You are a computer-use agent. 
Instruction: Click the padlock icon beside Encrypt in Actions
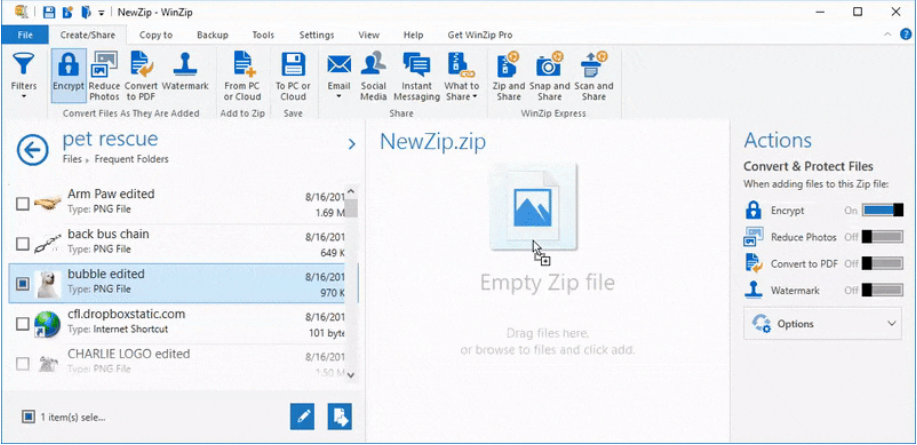(753, 211)
